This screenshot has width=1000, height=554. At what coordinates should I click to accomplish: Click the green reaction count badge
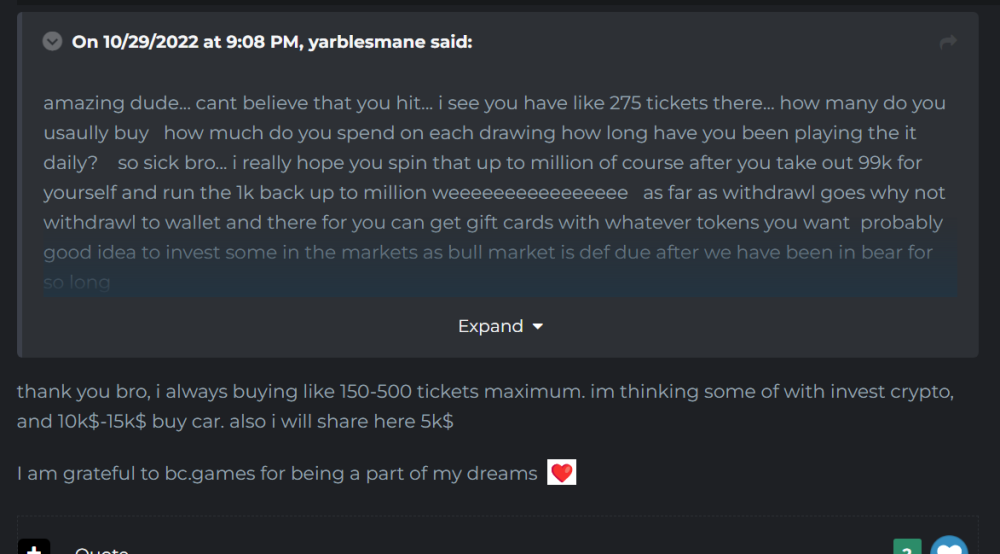[907, 547]
